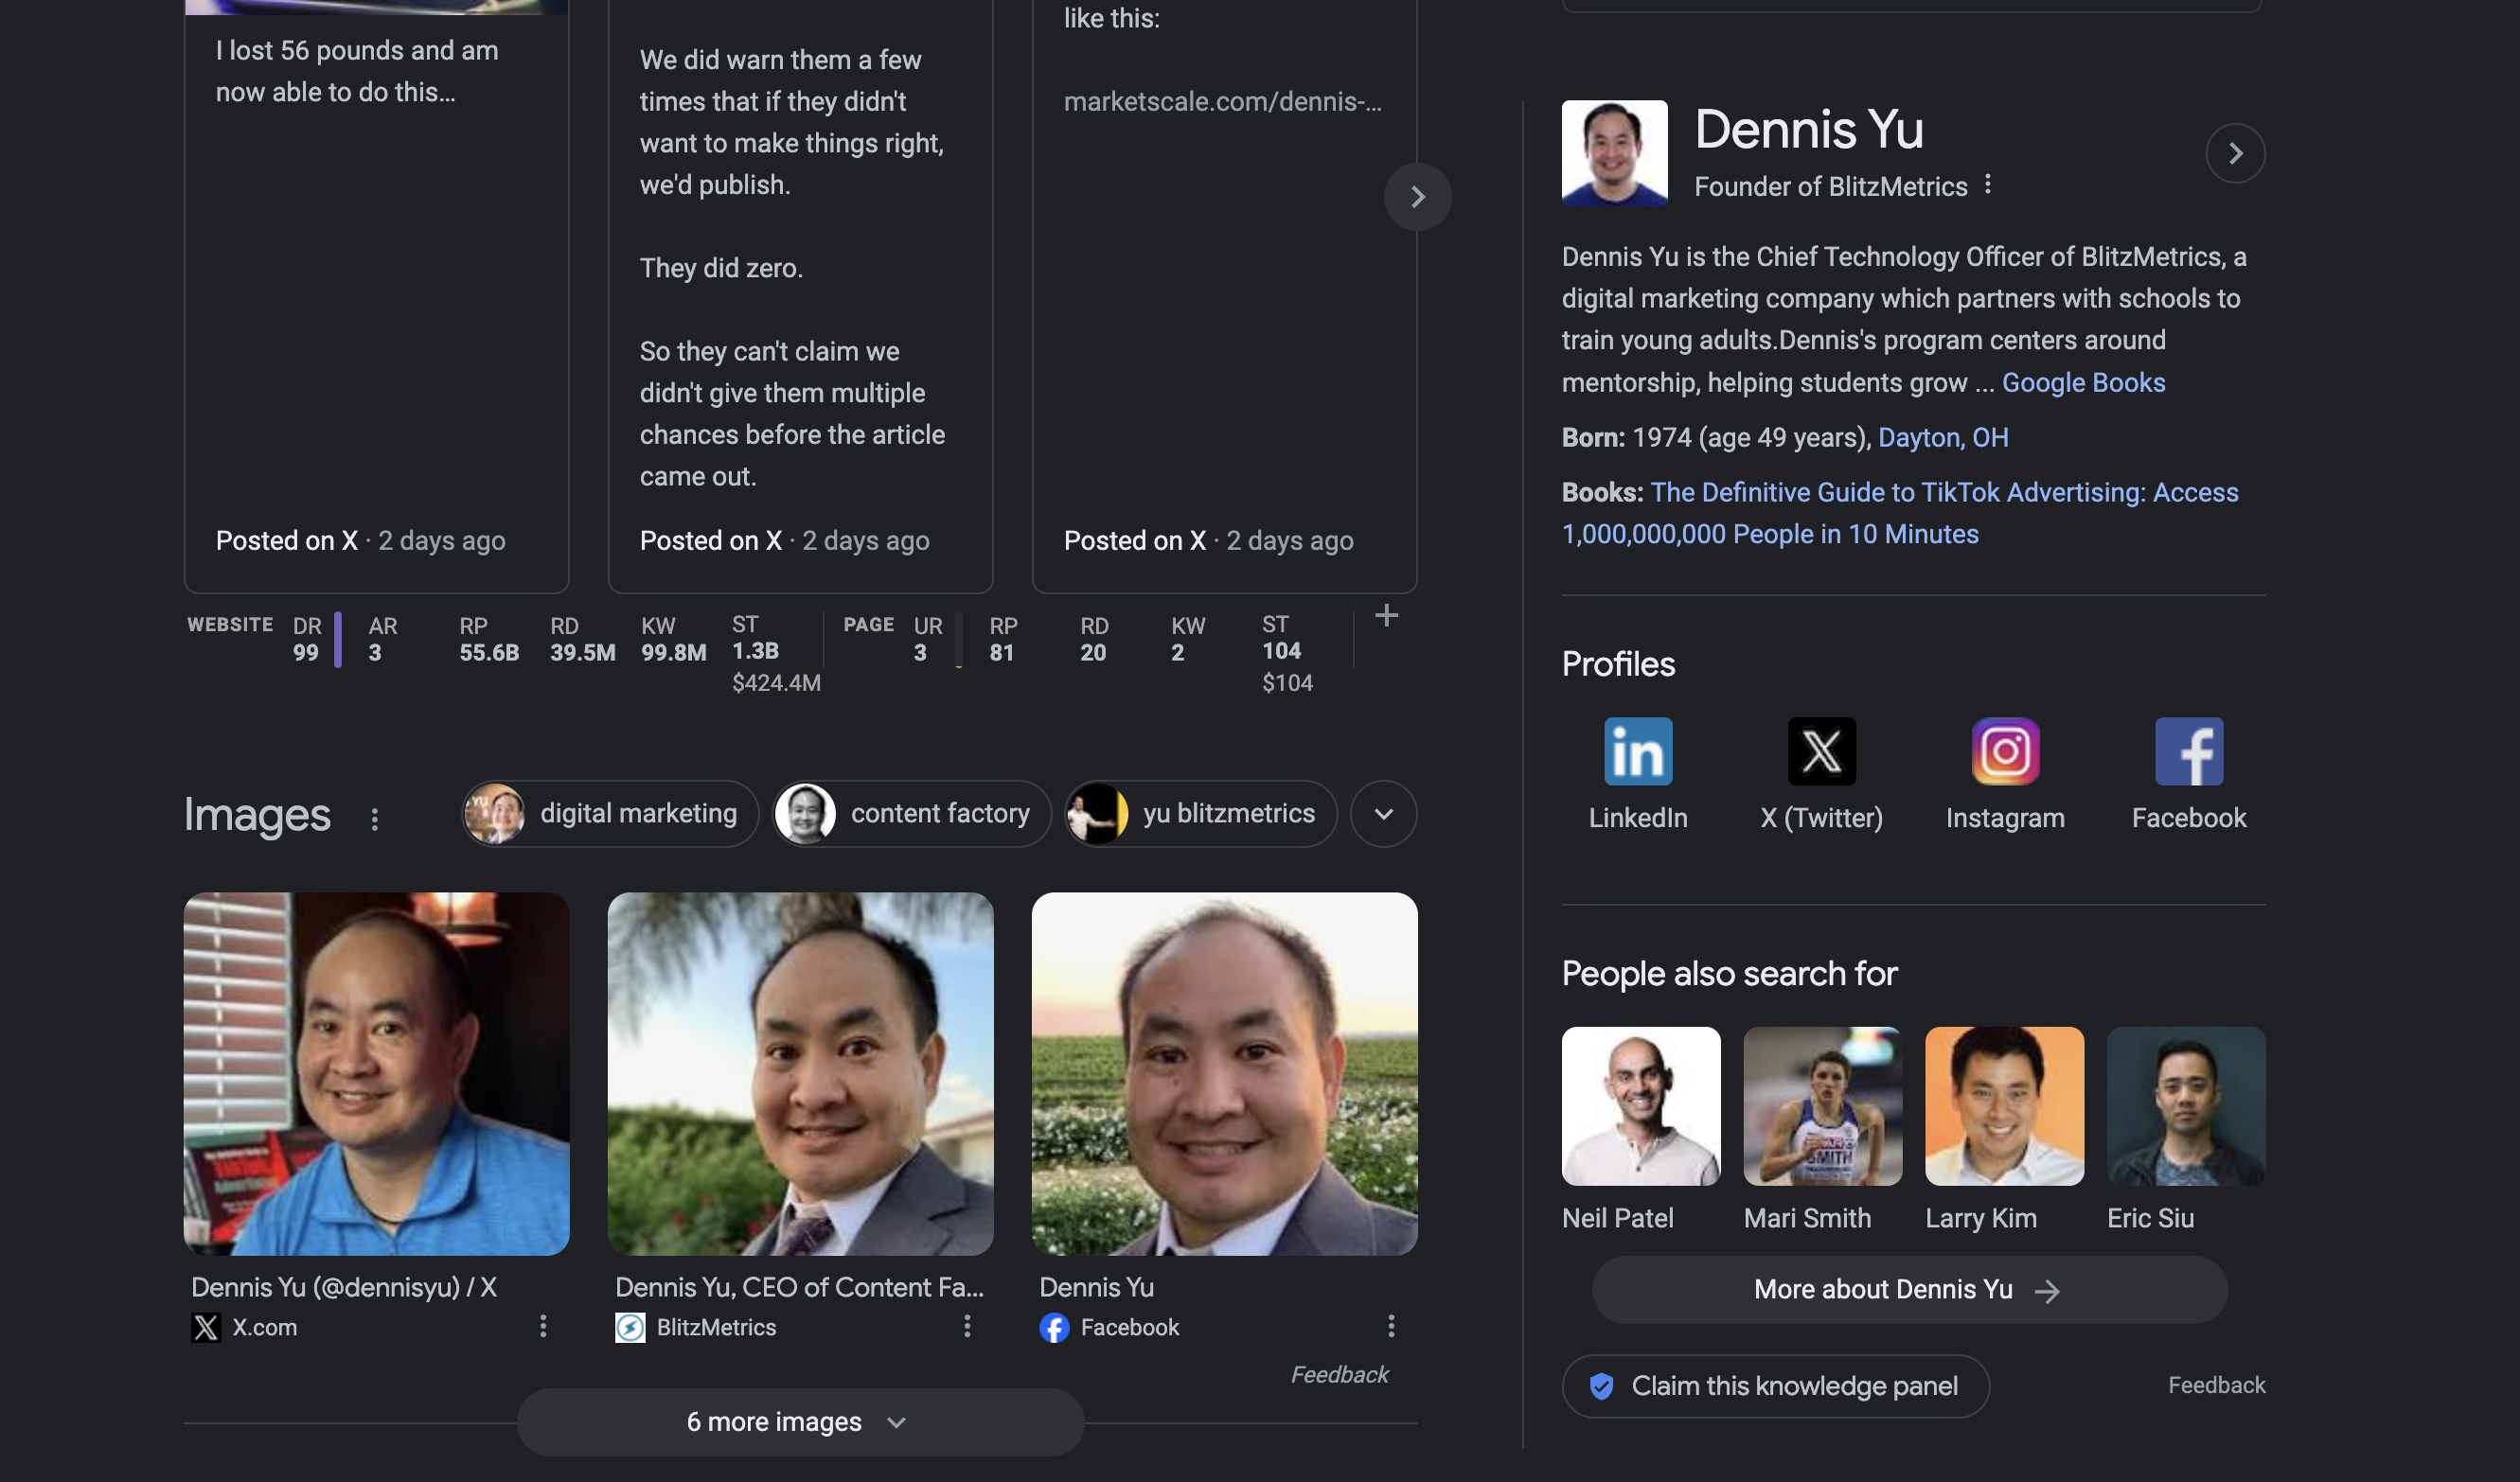Show next posts in the X carousel

1417,197
